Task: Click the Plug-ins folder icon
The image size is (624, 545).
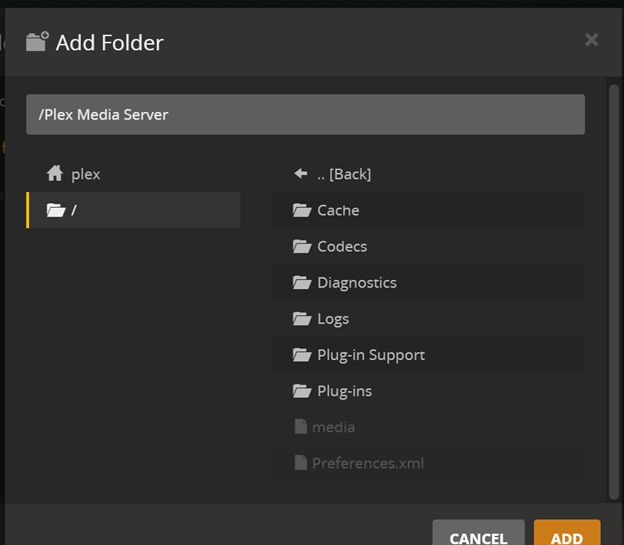Action: pyautogui.click(x=302, y=391)
